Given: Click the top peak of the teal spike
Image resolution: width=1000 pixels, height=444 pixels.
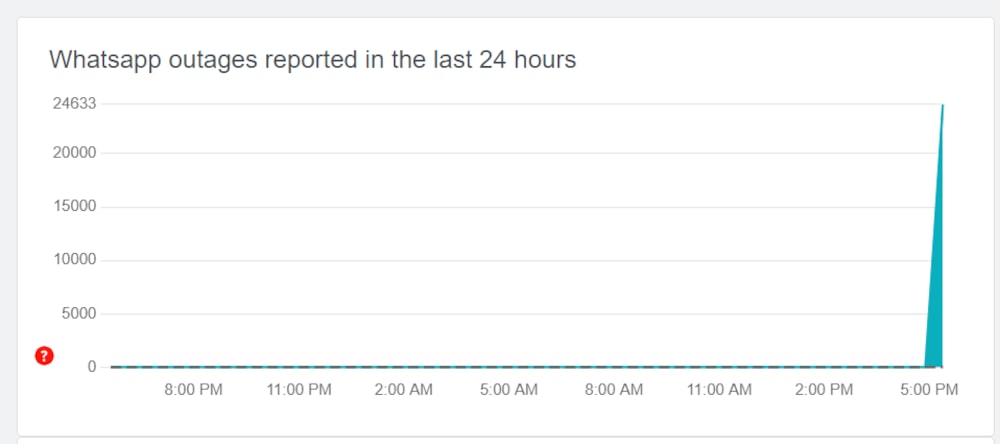Looking at the screenshot, I should pyautogui.click(x=942, y=106).
